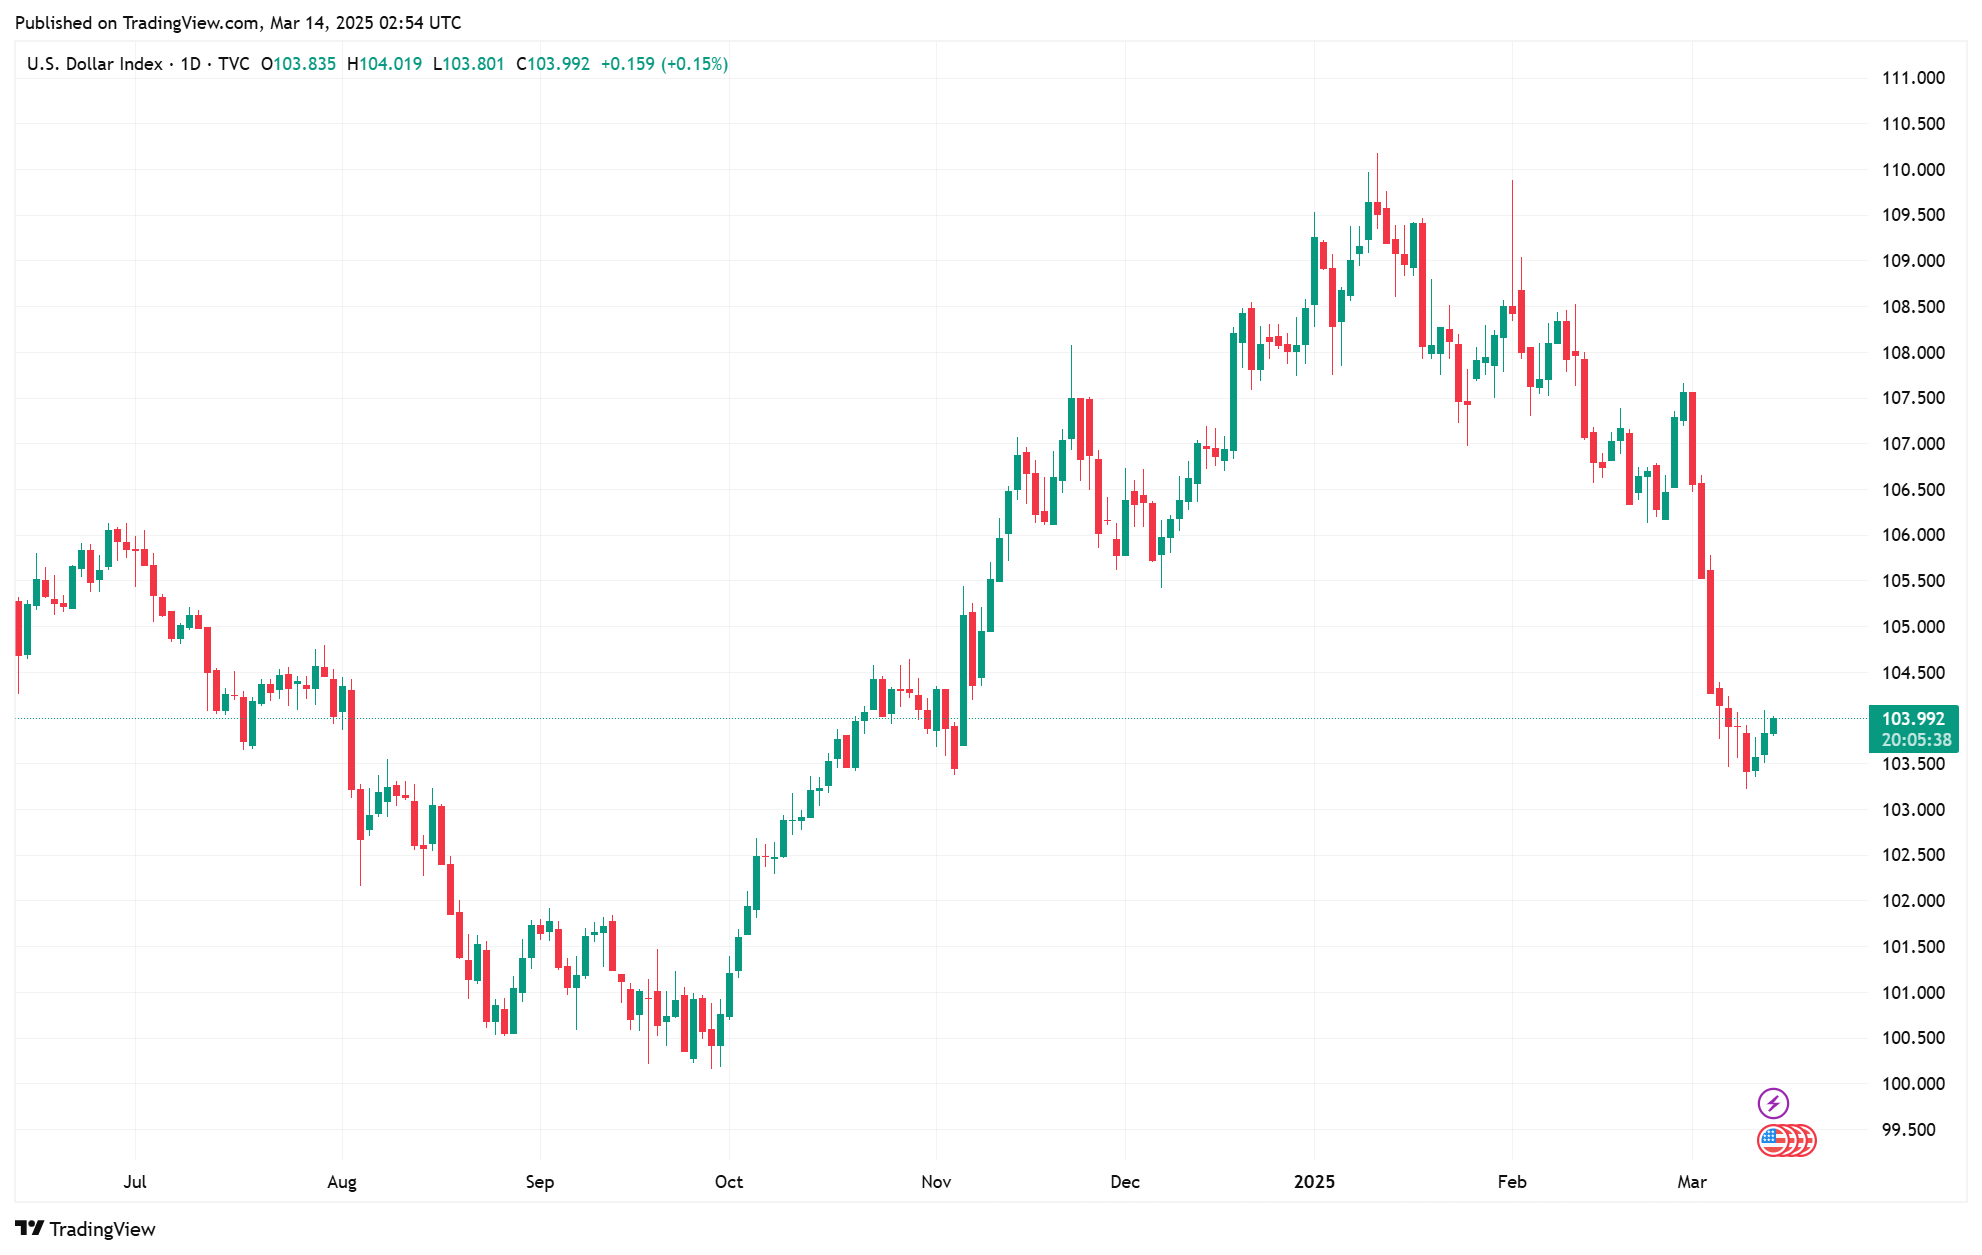The width and height of the screenshot is (1982, 1255).
Task: Click the open value O103.835
Action: coord(298,64)
